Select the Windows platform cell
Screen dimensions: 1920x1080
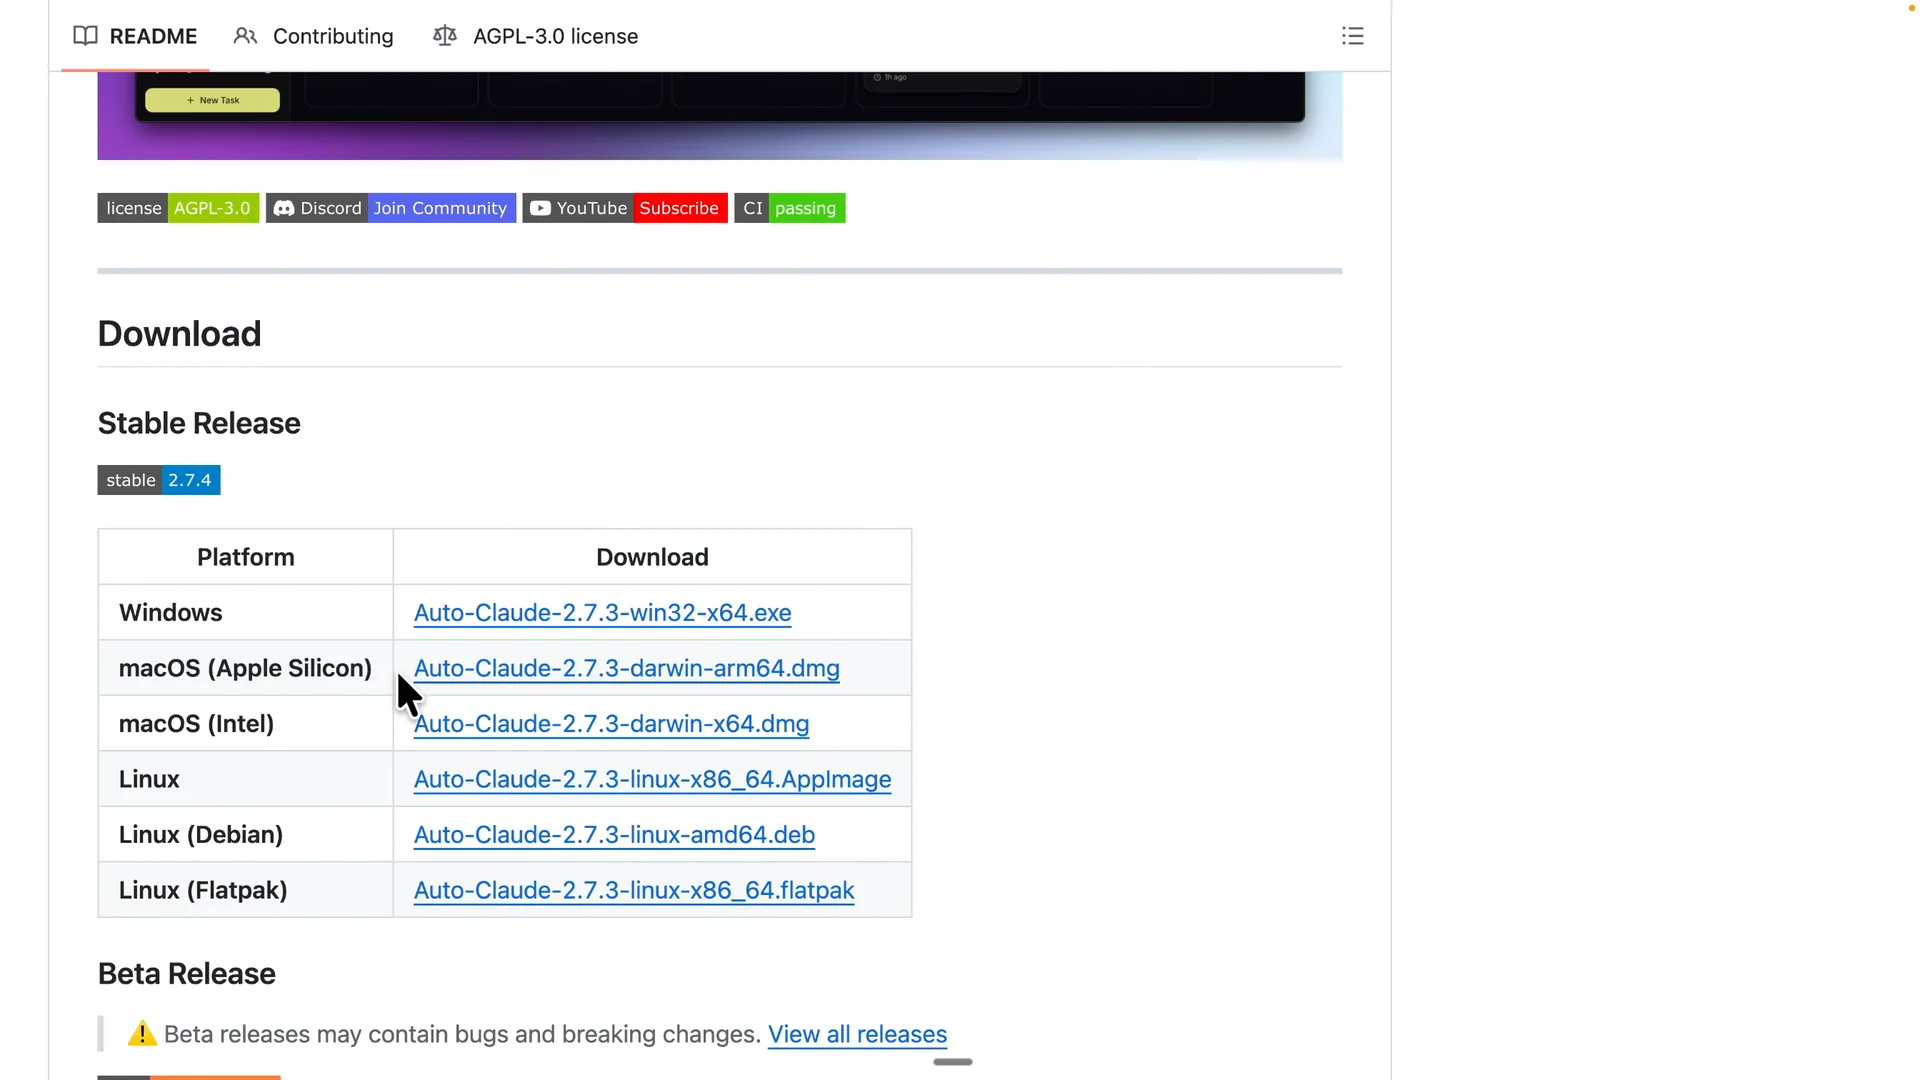coord(246,613)
